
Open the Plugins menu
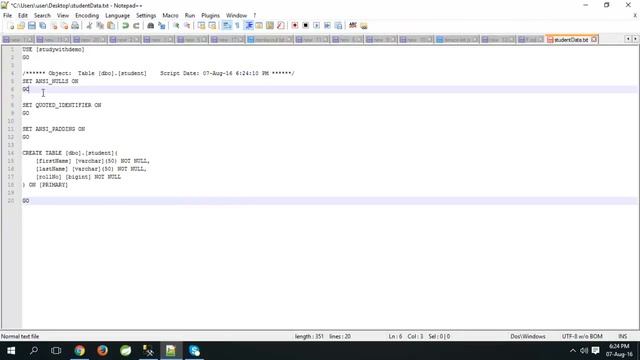pyautogui.click(x=210, y=16)
